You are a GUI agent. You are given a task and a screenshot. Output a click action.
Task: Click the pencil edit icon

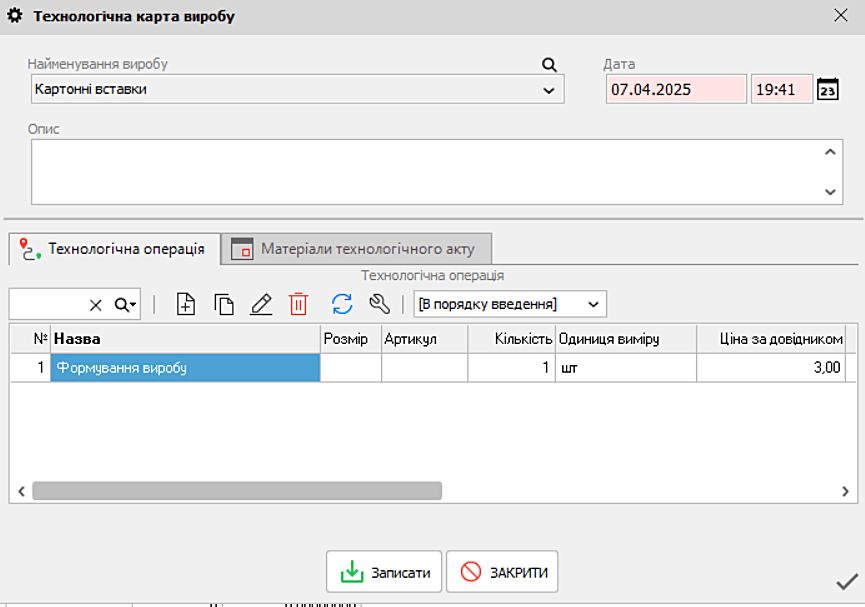261,304
